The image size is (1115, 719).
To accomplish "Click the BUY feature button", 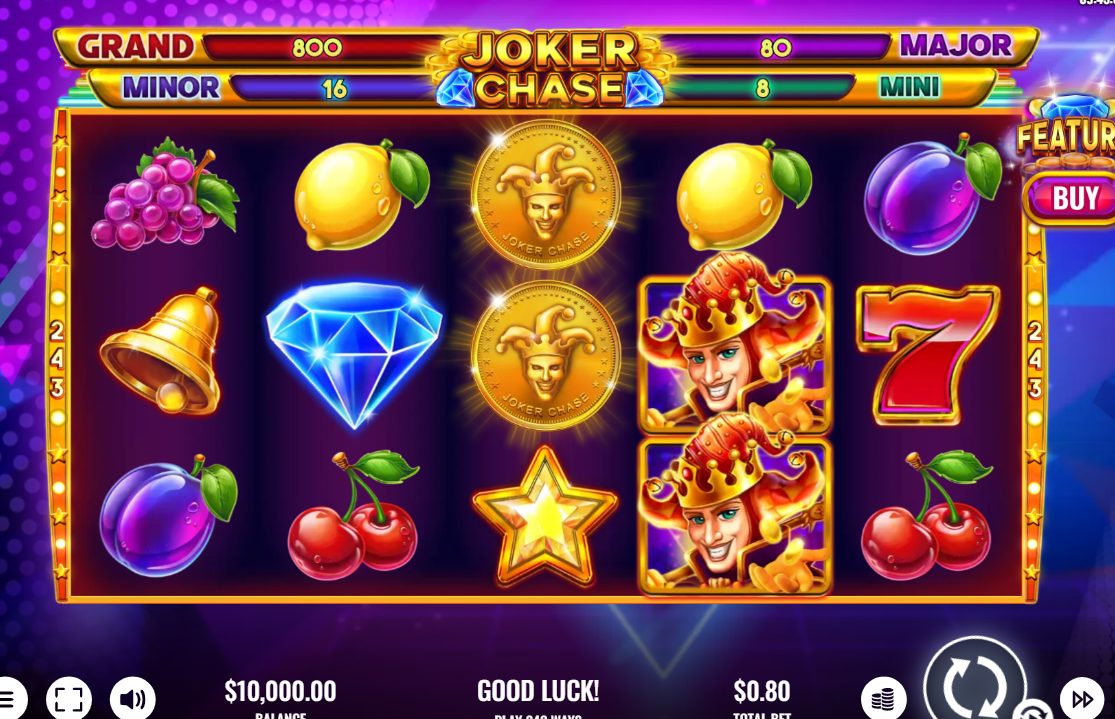I will click(1071, 198).
